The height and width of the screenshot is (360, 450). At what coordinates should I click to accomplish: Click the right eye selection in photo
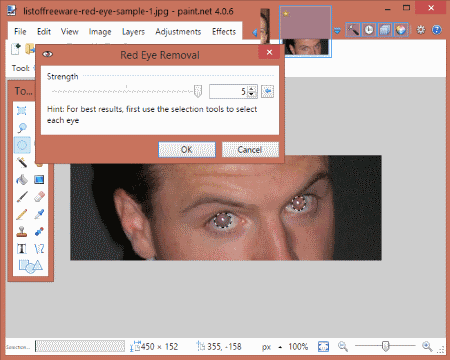coord(299,203)
